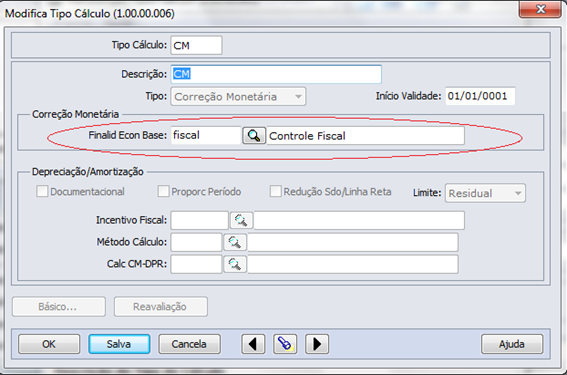Click the flashlight search icon
The width and height of the screenshot is (567, 375).
tap(285, 344)
